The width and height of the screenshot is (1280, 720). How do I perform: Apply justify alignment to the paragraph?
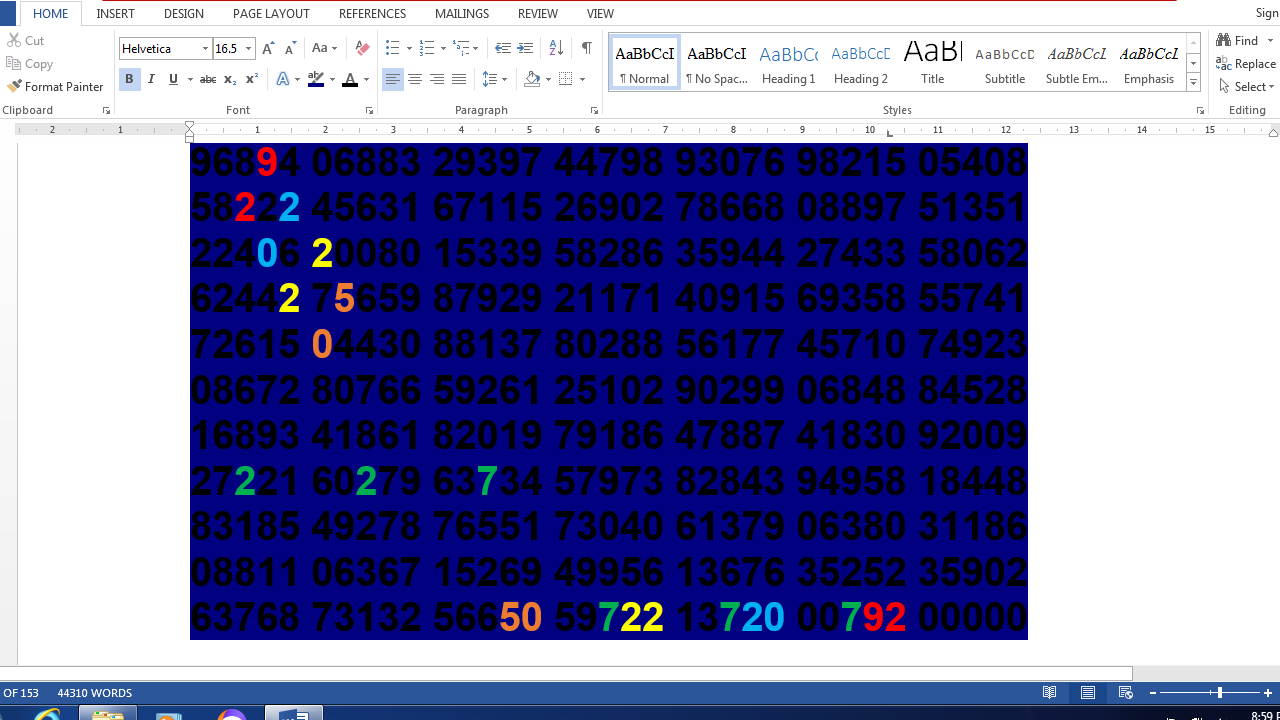click(459, 79)
